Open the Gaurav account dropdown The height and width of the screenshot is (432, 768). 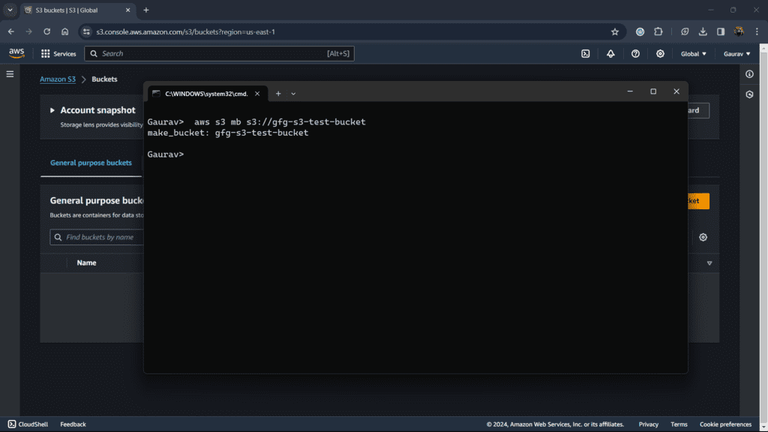737,54
